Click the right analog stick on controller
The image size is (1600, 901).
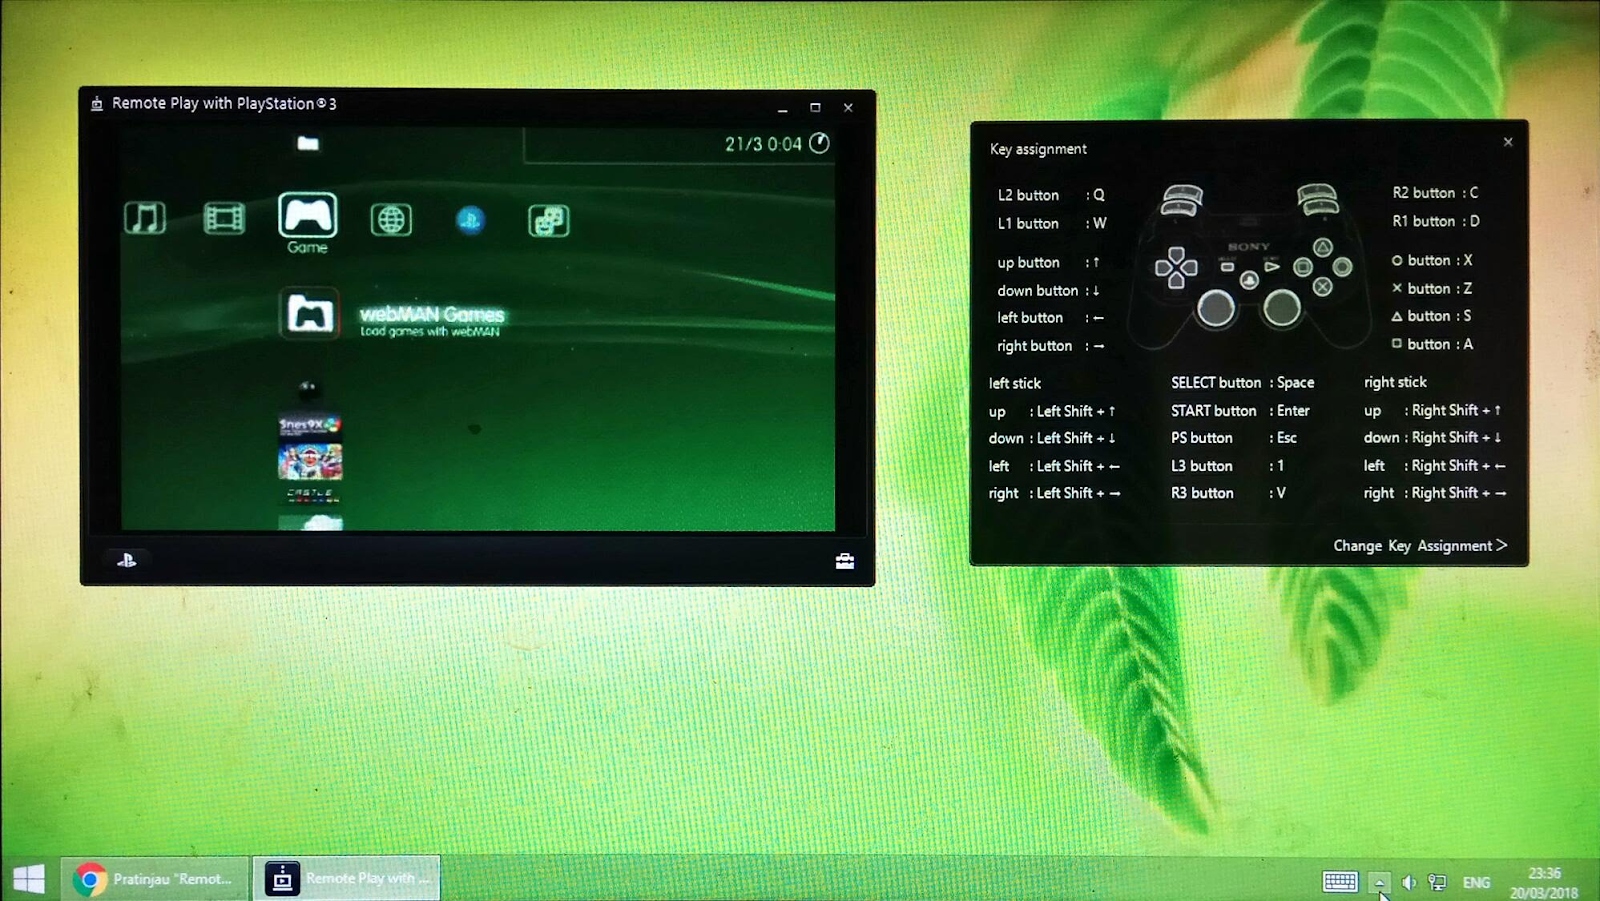coord(1282,309)
